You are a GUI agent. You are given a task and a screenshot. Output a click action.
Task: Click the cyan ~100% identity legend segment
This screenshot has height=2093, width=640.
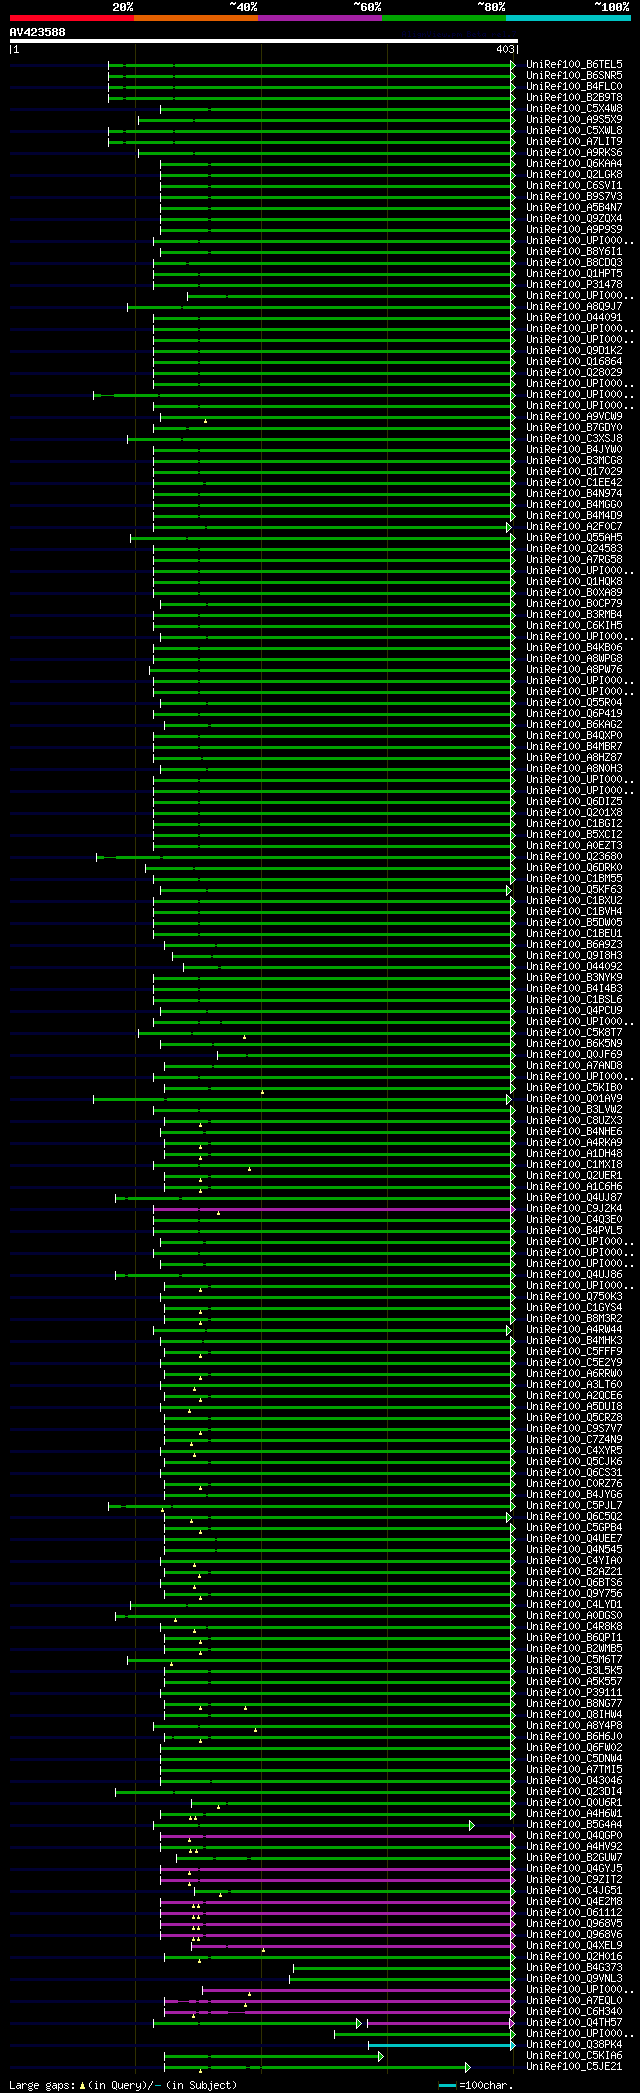click(568, 18)
